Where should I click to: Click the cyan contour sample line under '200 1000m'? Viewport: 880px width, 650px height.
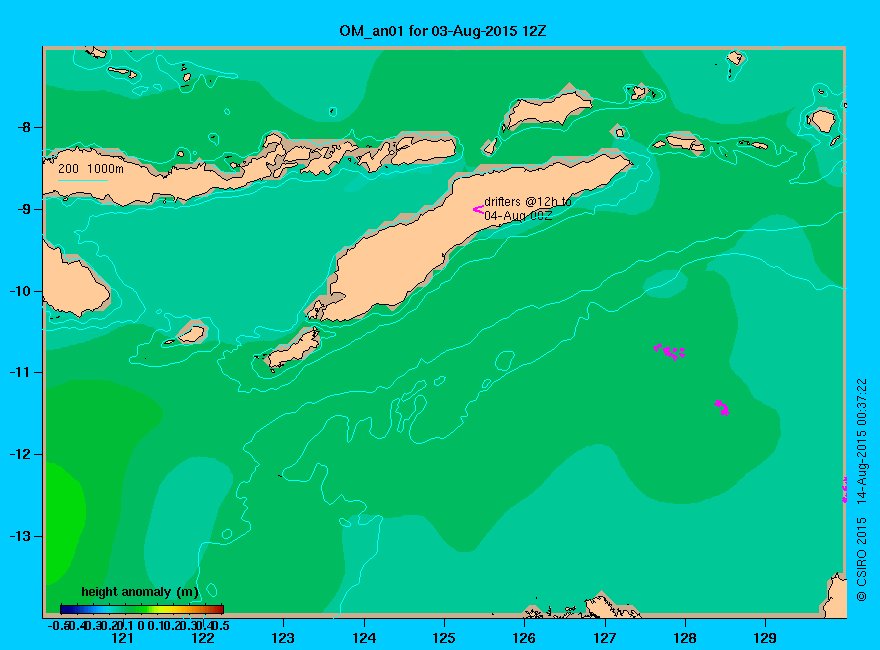click(x=82, y=180)
